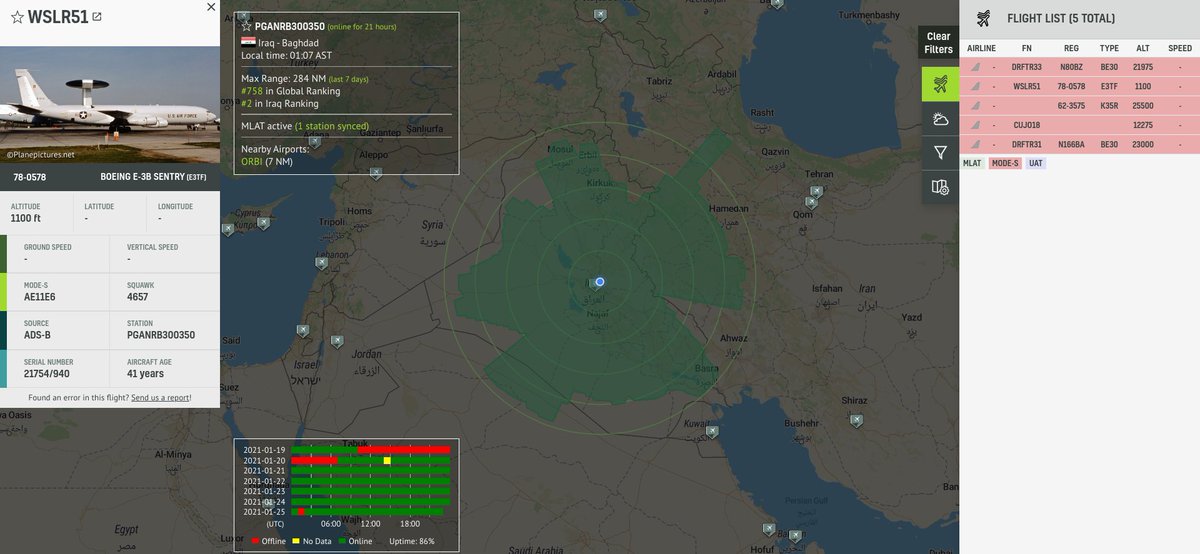Sort the flight list by FN column
The image size is (1200, 554).
tap(1027, 48)
